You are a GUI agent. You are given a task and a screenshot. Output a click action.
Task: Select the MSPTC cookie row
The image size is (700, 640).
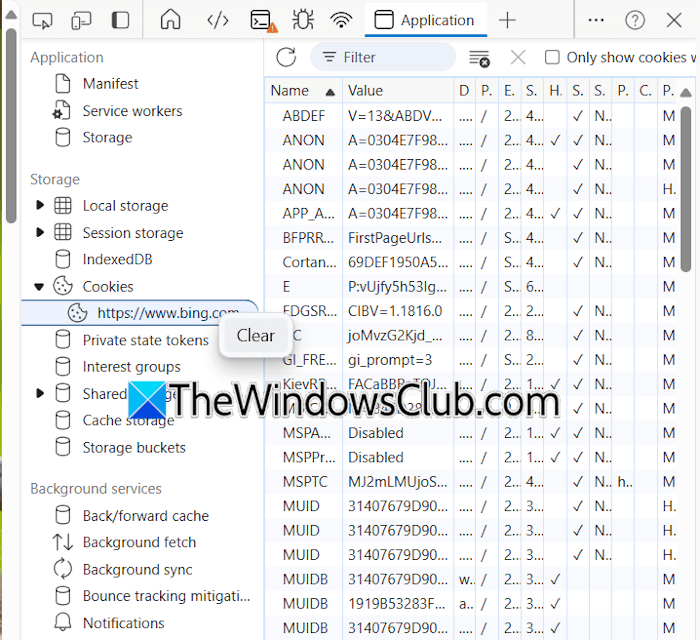[472, 482]
